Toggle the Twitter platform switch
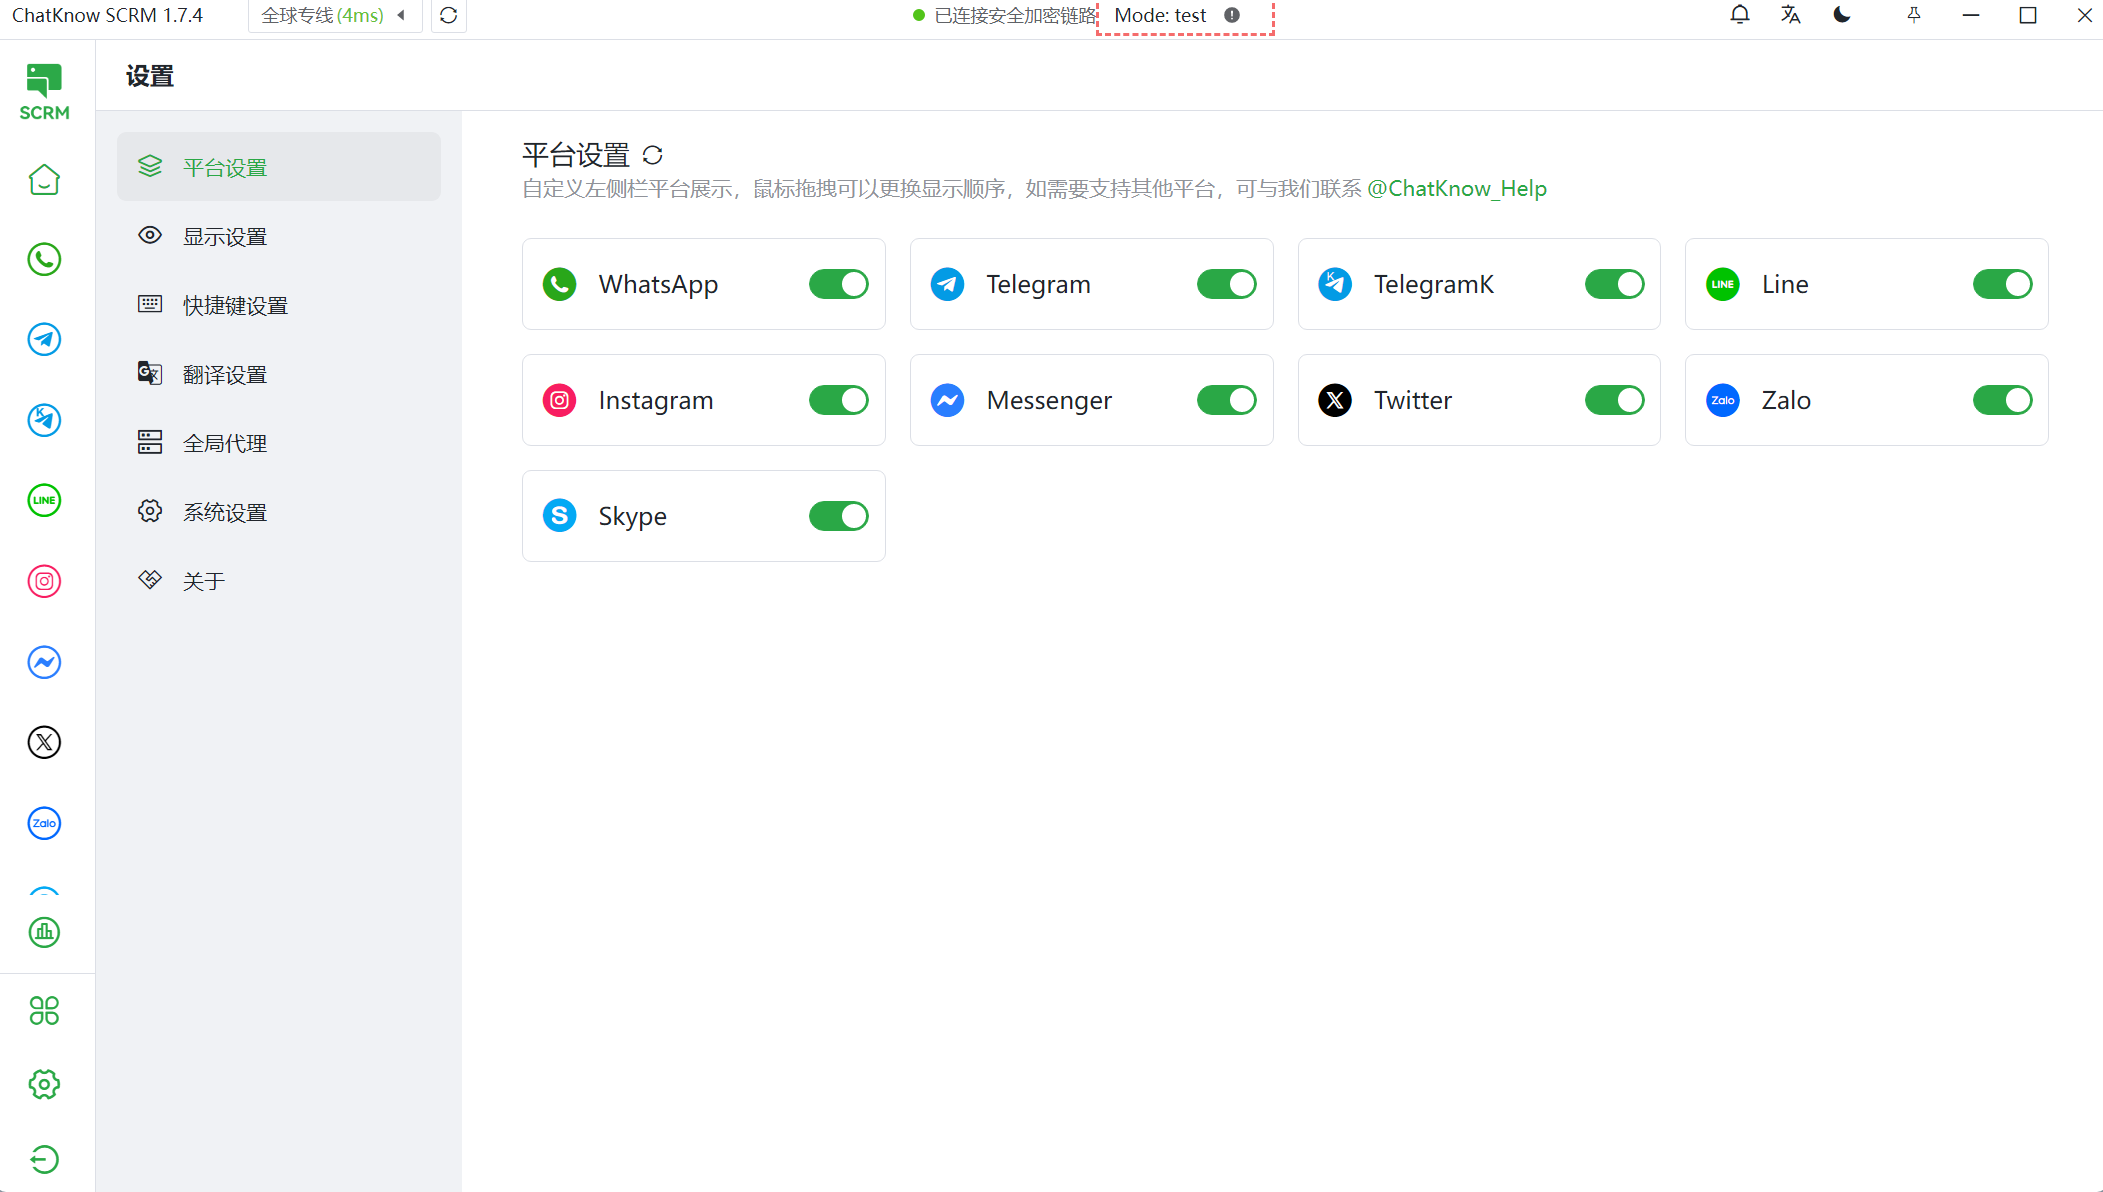 coord(1614,400)
